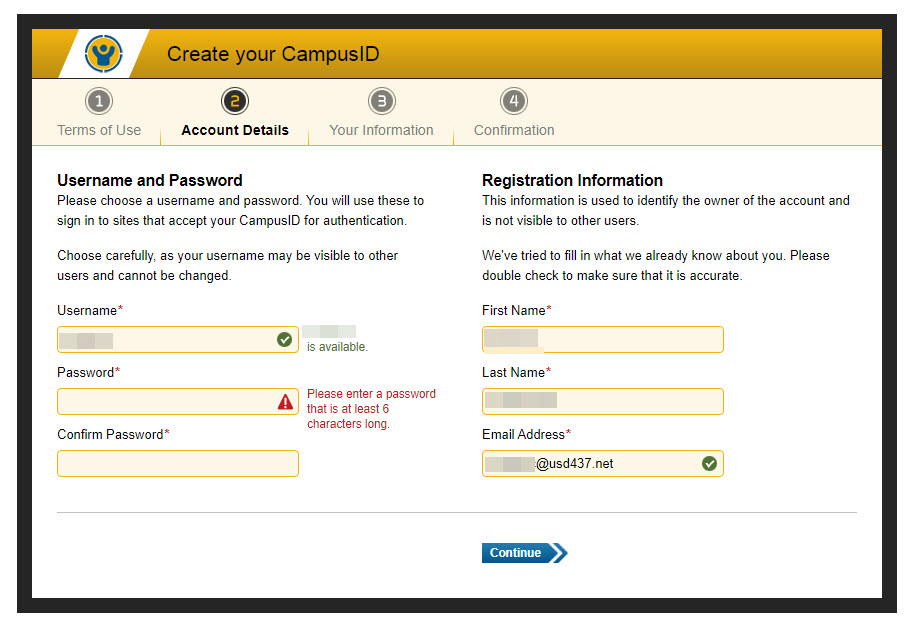
Task: Switch to the Your Information tab
Action: 381,130
